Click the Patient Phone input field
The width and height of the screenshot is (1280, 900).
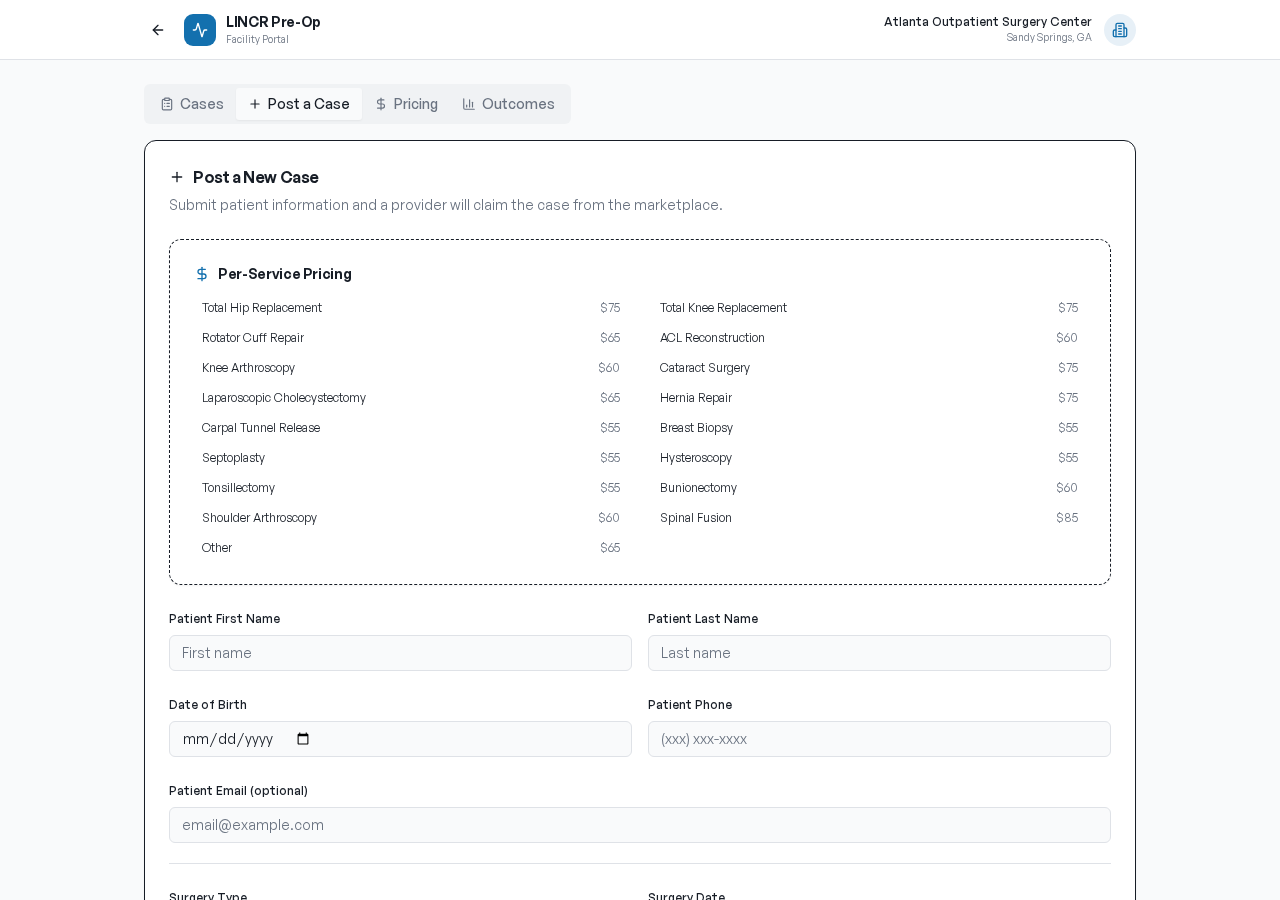coord(879,739)
